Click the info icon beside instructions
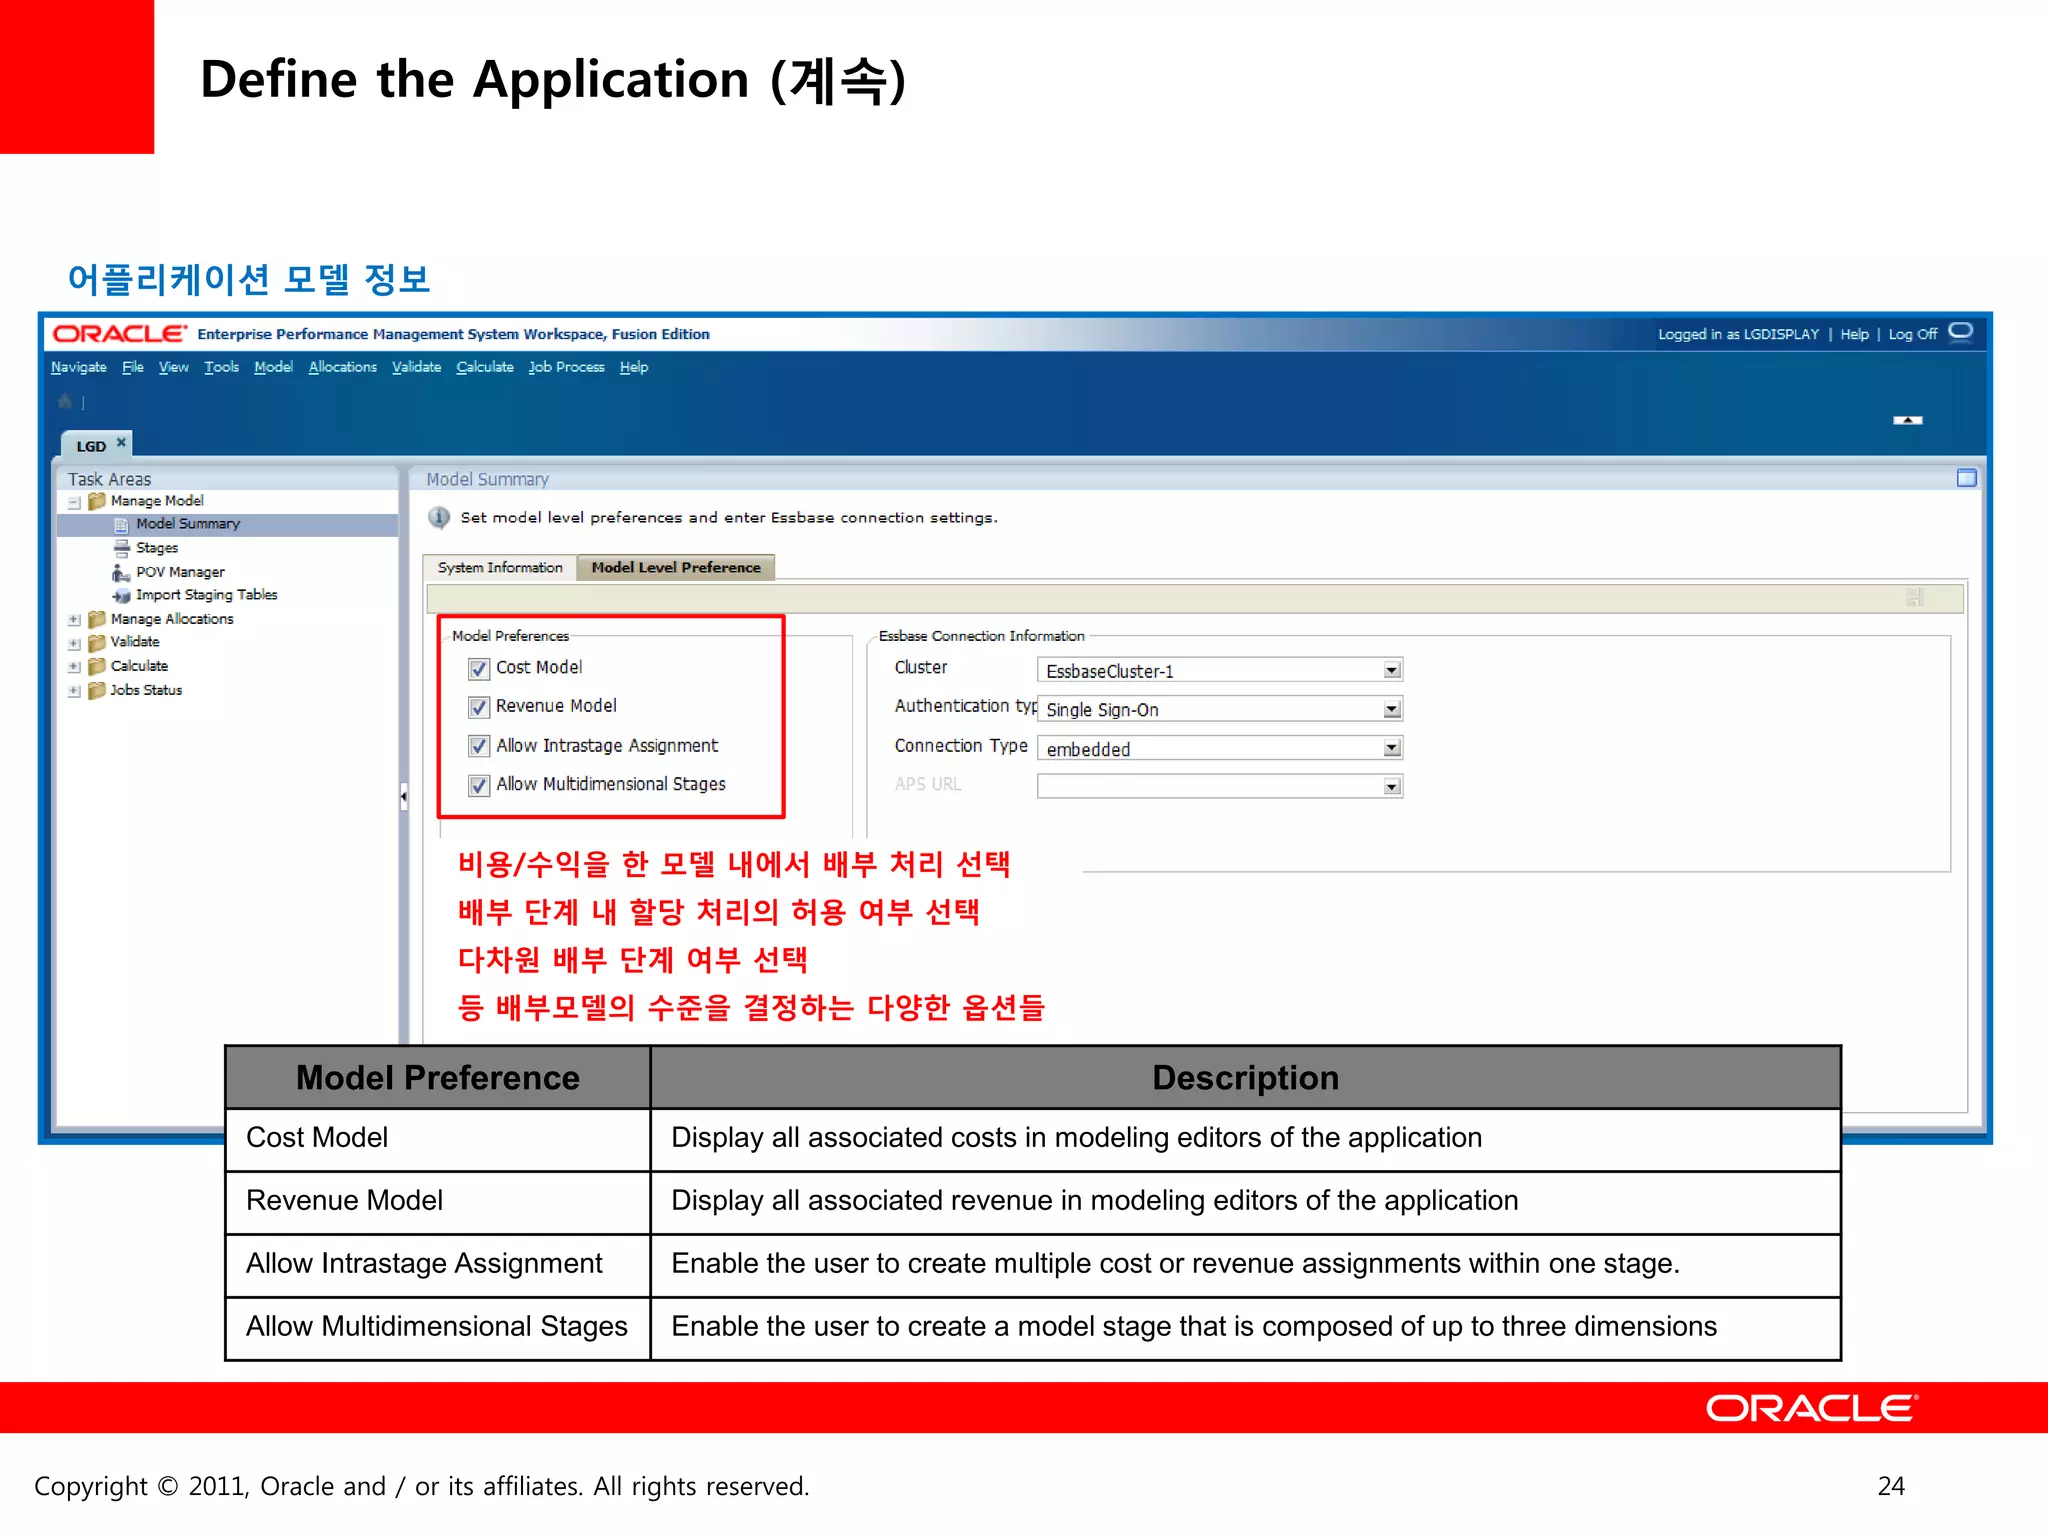 (x=439, y=517)
